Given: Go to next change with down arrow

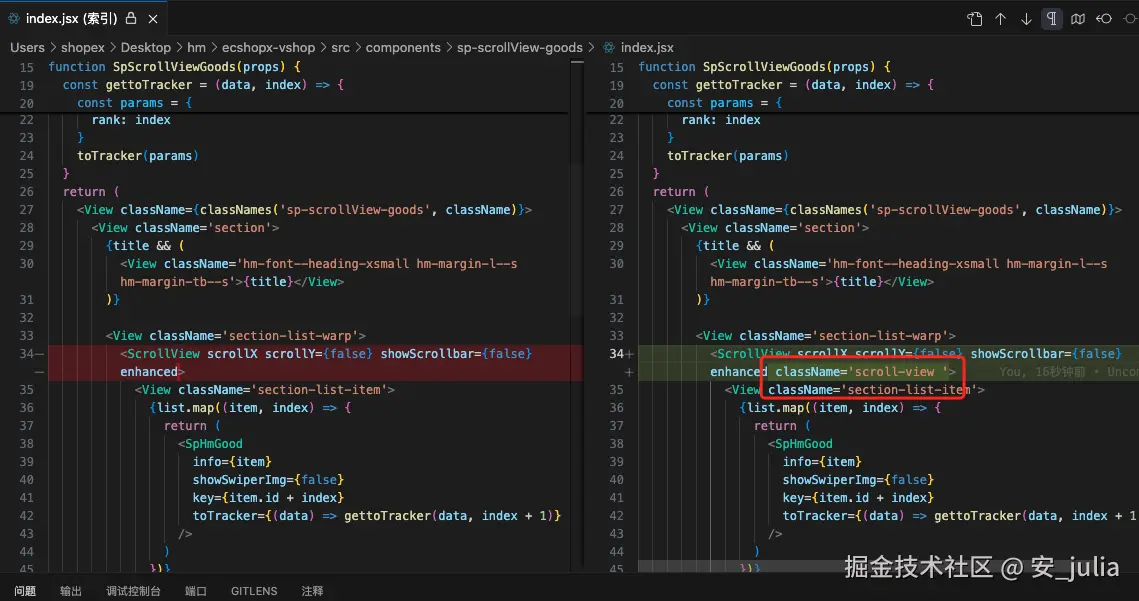Looking at the screenshot, I should pyautogui.click(x=1026, y=19).
